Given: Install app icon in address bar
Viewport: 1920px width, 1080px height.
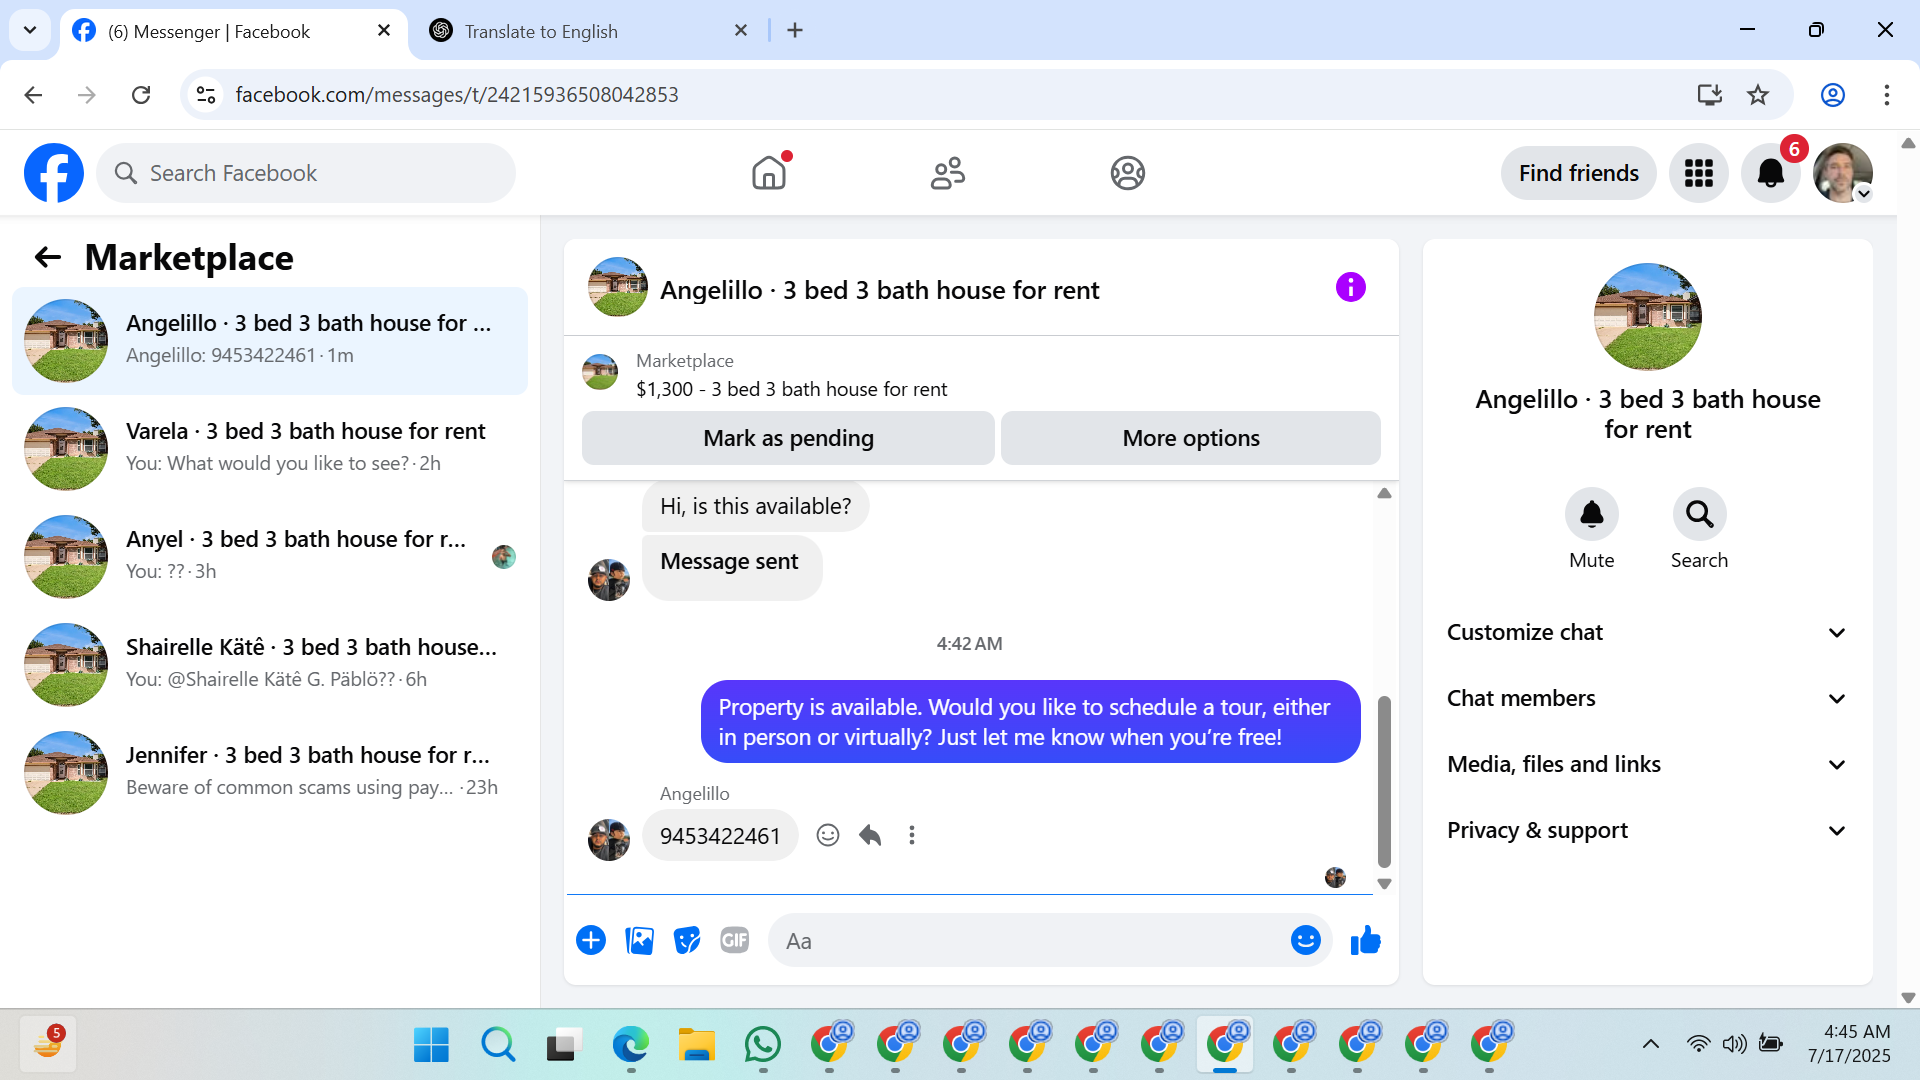Looking at the screenshot, I should pyautogui.click(x=1709, y=95).
